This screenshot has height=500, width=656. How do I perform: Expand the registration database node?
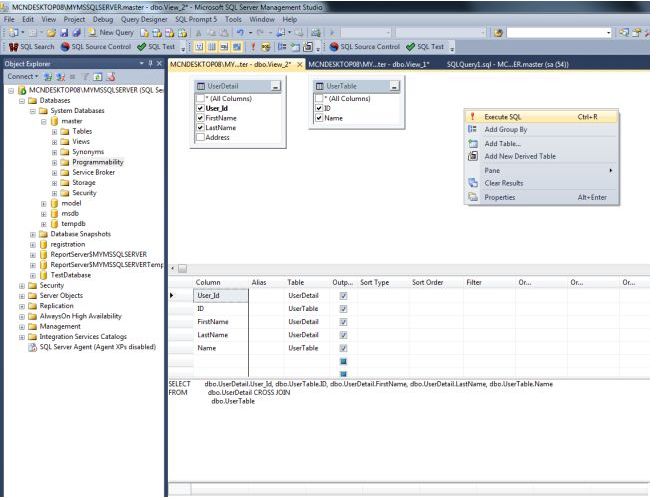click(33, 245)
